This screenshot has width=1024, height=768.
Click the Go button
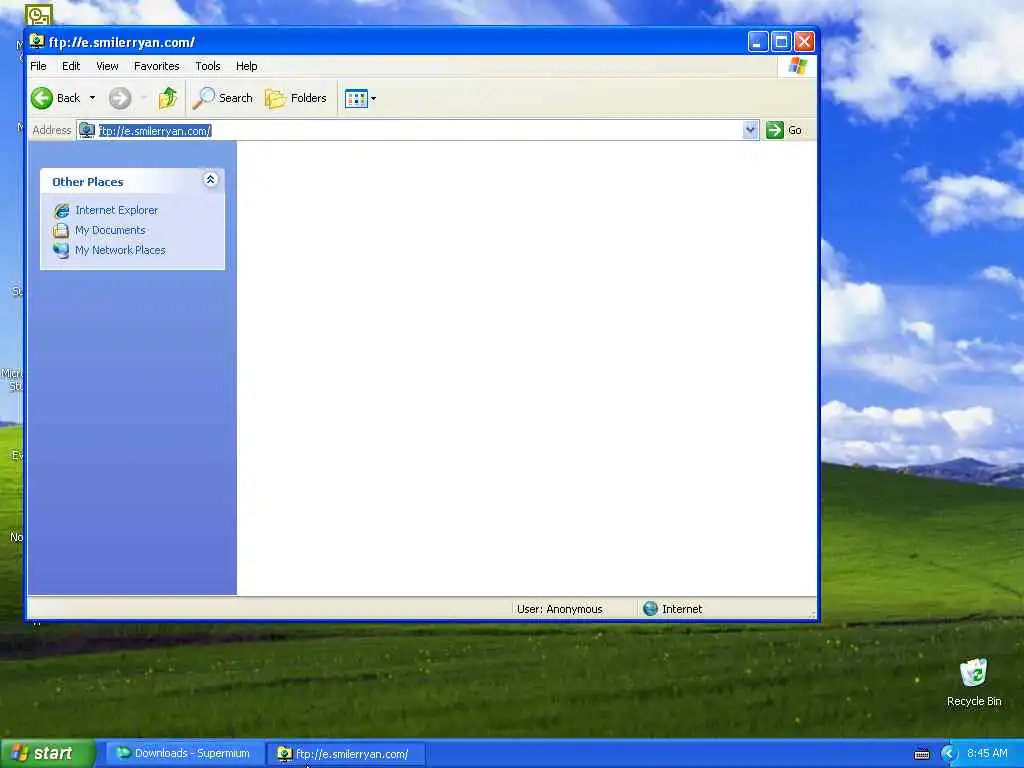(x=784, y=130)
